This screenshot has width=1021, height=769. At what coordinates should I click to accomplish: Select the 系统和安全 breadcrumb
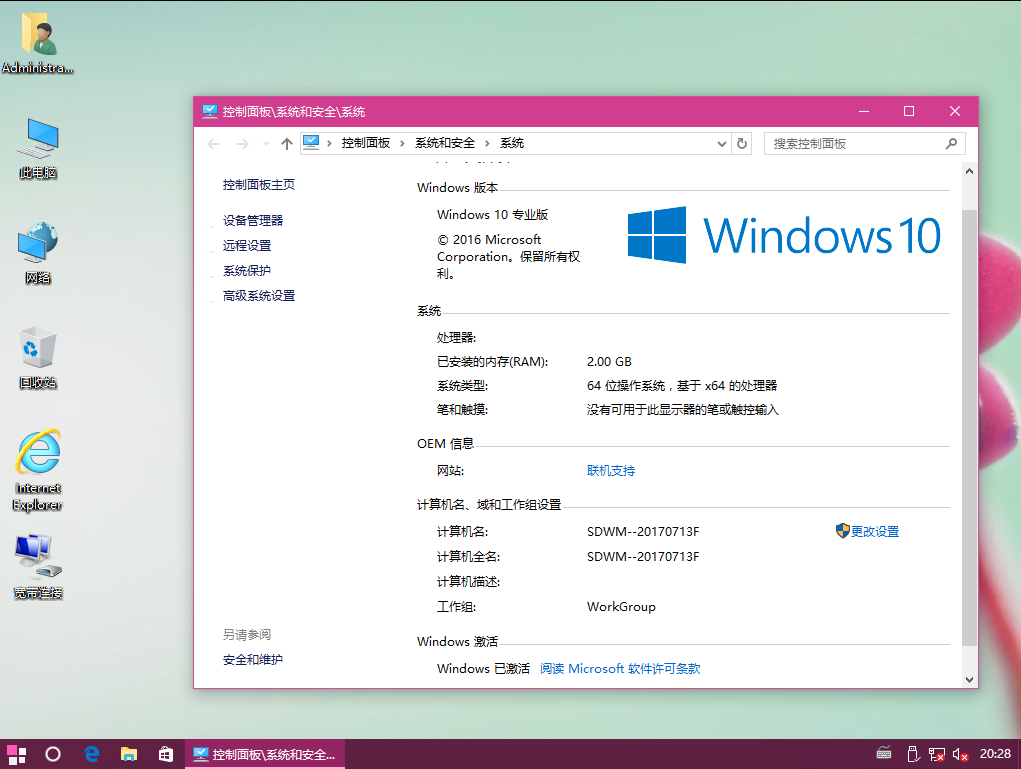[x=445, y=143]
